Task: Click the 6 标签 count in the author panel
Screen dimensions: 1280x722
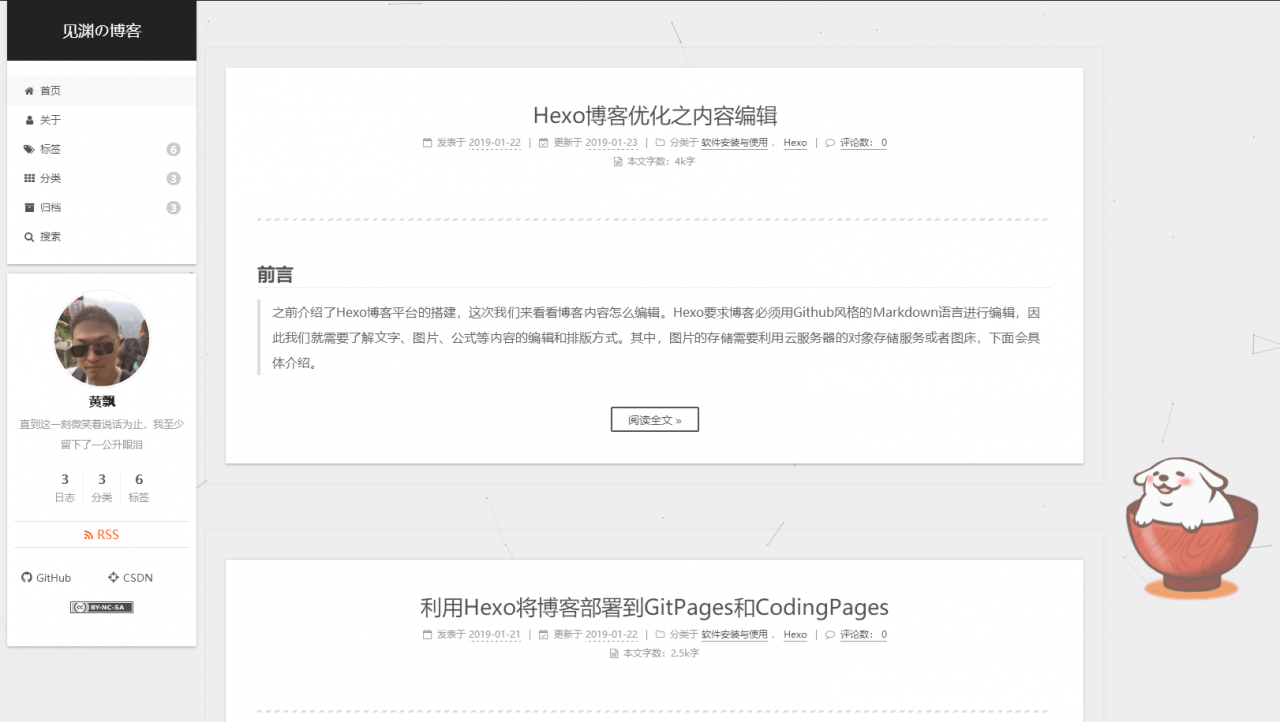Action: tap(139, 487)
